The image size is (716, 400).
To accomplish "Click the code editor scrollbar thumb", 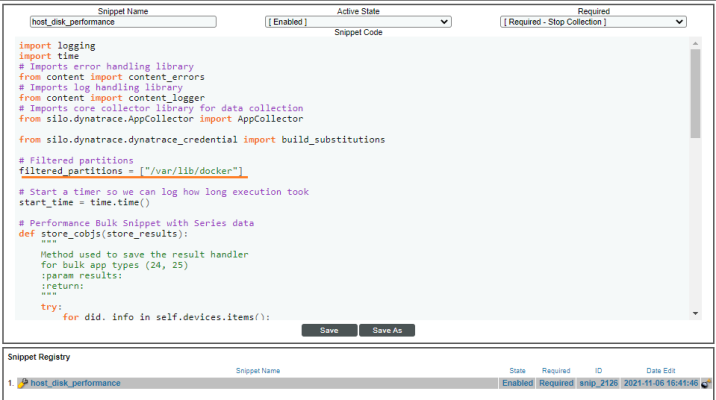I will pos(695,94).
